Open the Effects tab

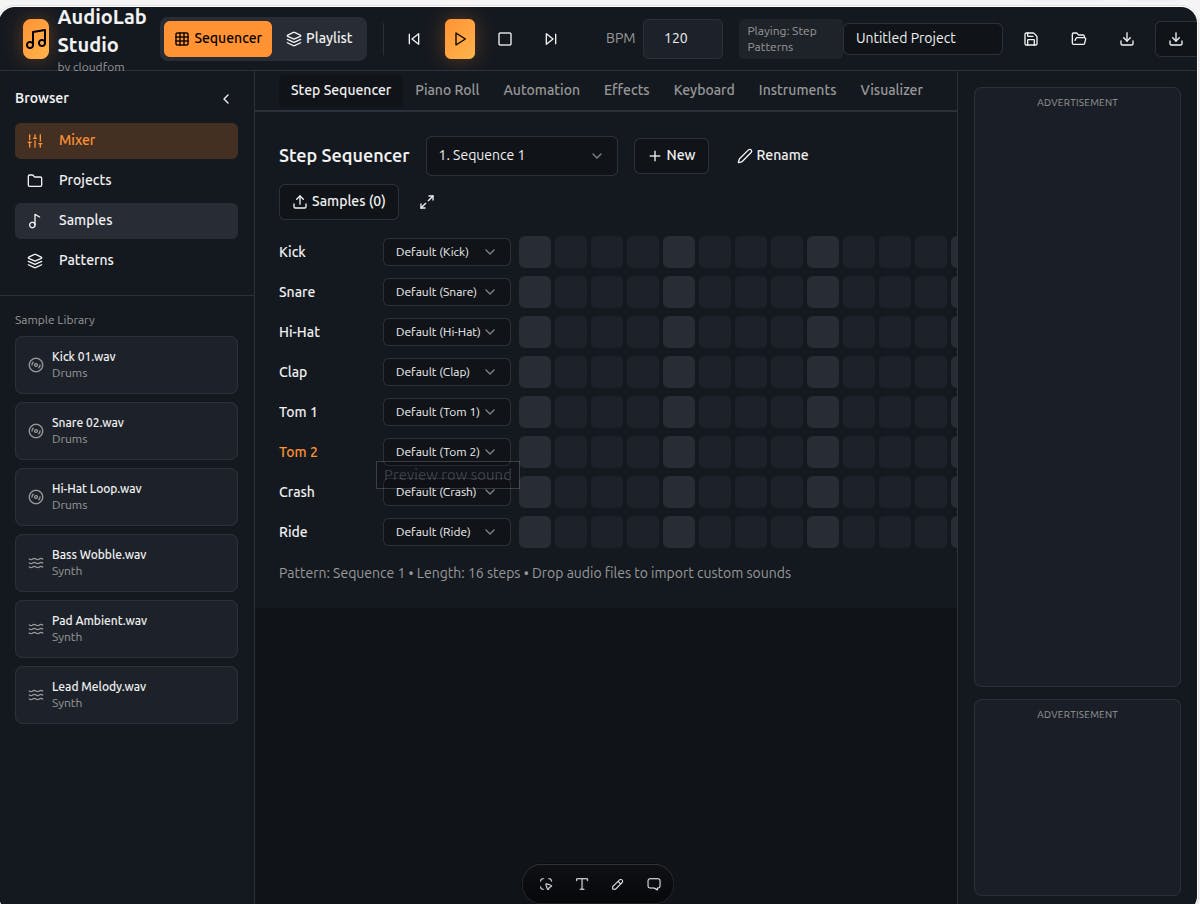pyautogui.click(x=627, y=90)
